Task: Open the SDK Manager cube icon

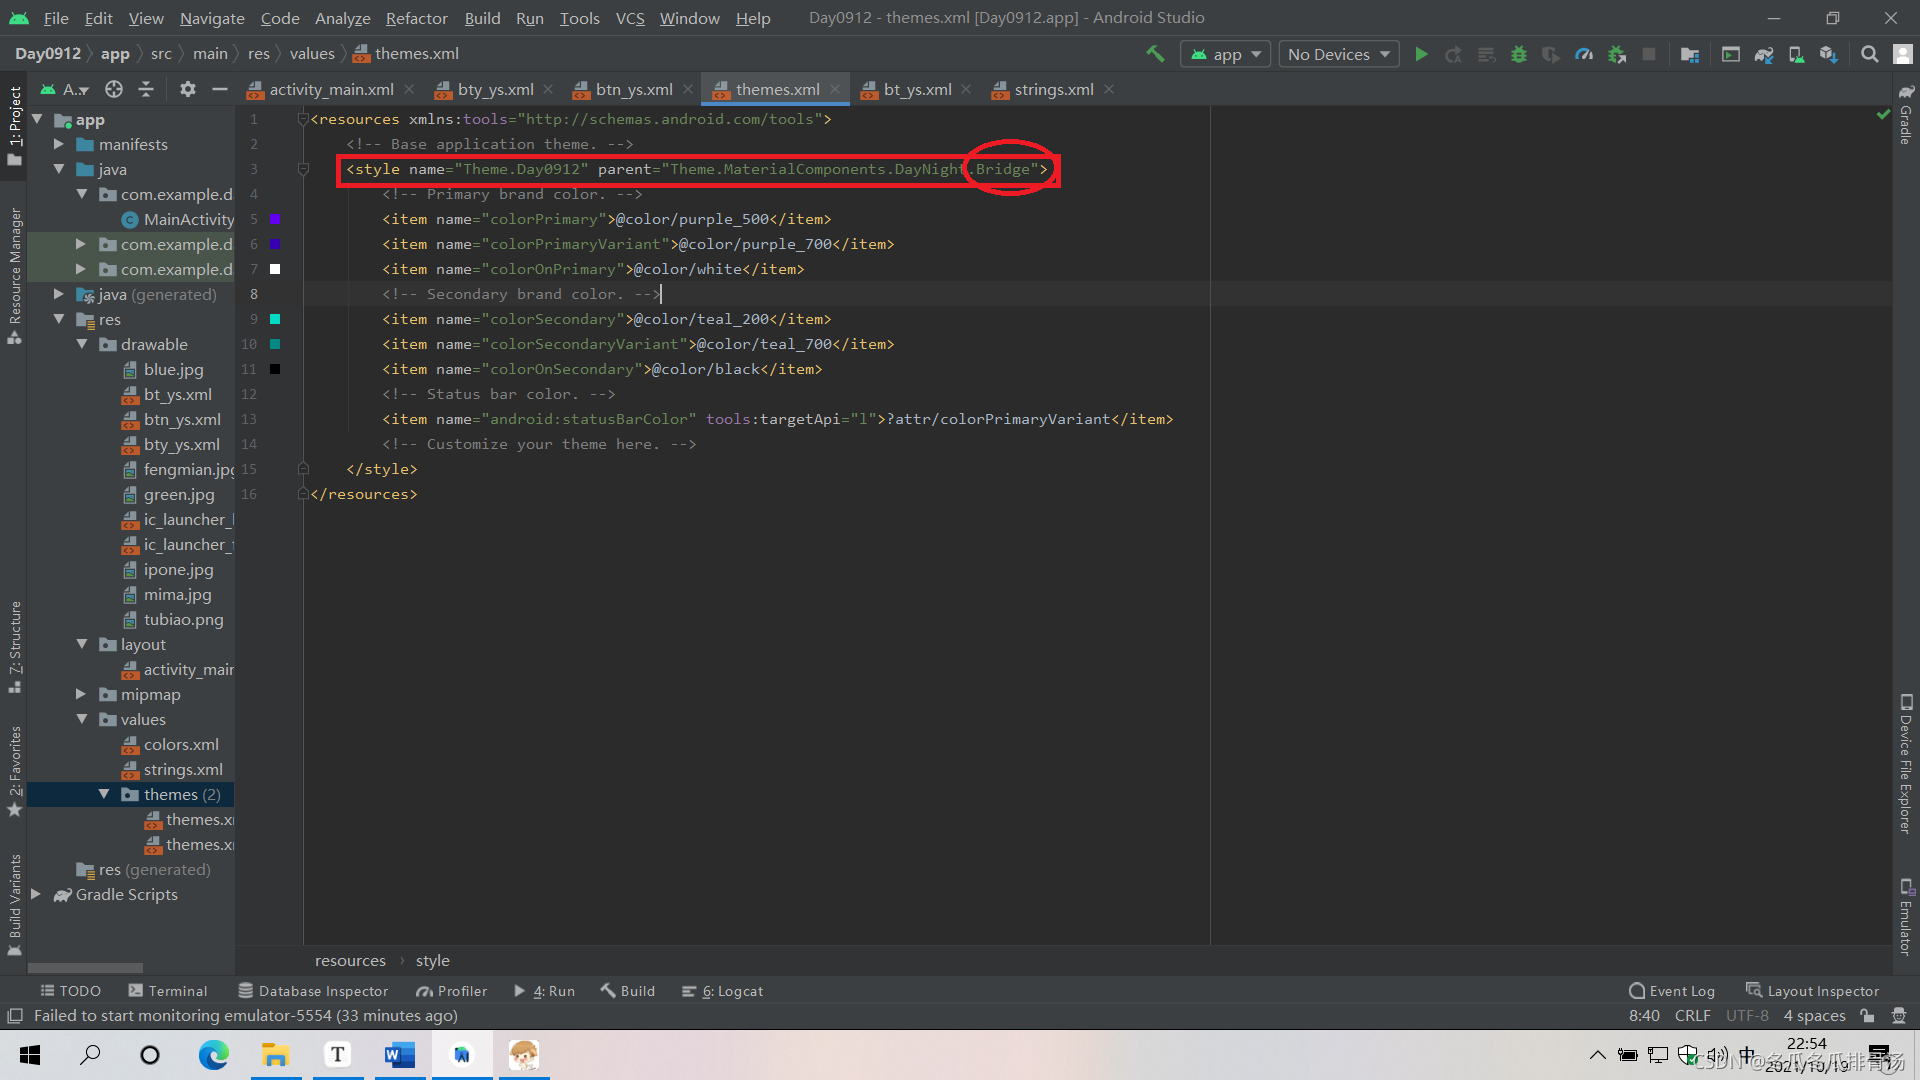Action: pyautogui.click(x=1828, y=54)
